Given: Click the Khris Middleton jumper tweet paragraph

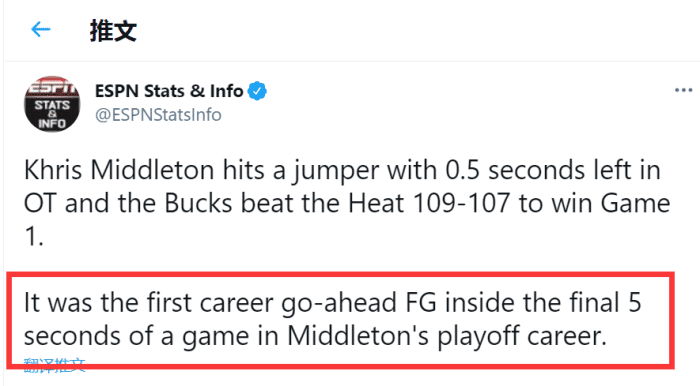Looking at the screenshot, I should point(347,203).
